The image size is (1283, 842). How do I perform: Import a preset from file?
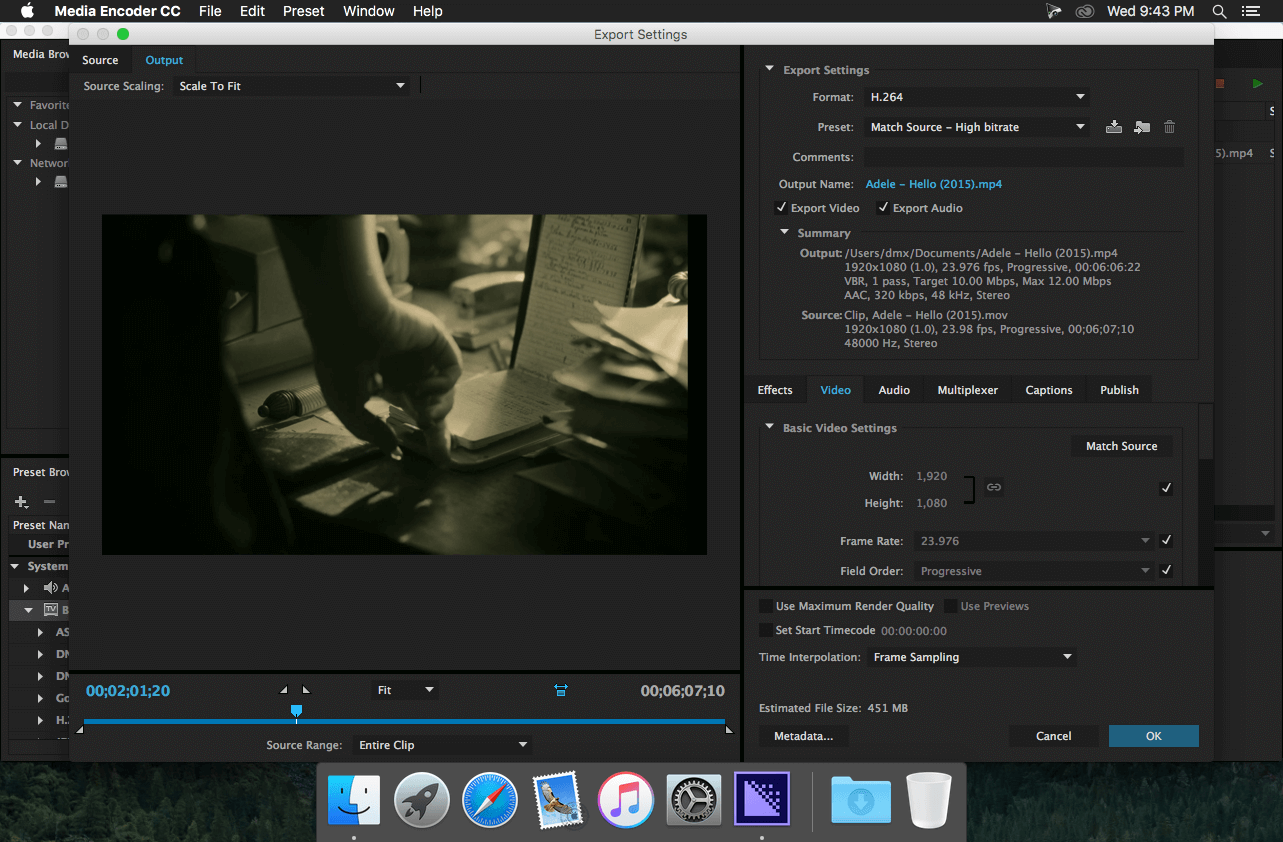[1141, 127]
